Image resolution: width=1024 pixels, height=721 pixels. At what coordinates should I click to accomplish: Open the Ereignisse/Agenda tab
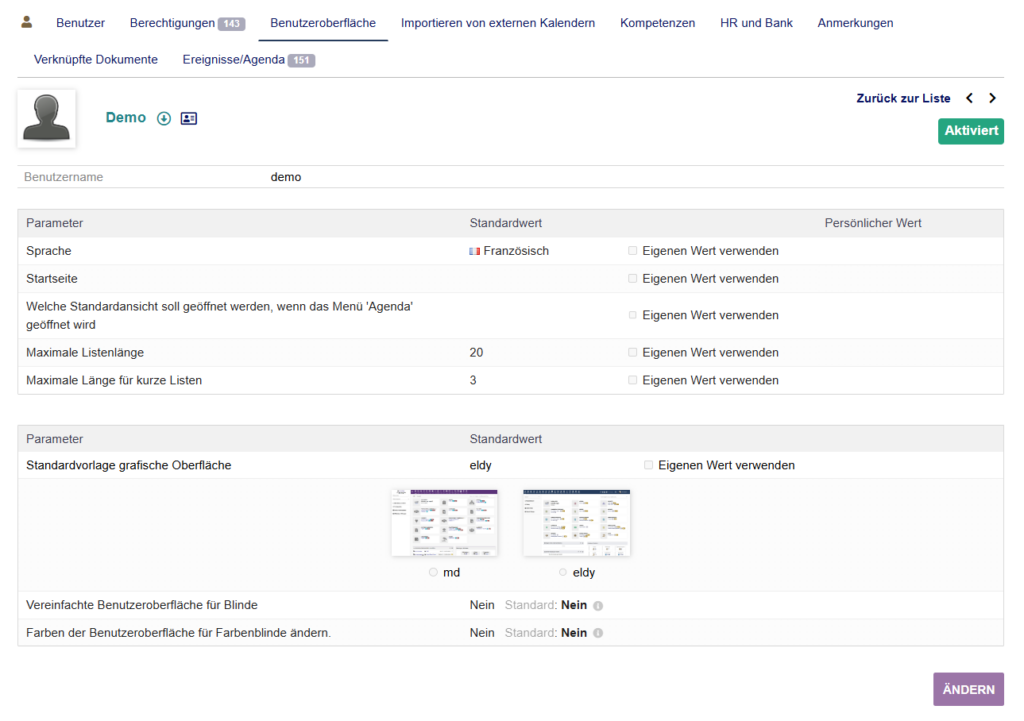coord(248,59)
